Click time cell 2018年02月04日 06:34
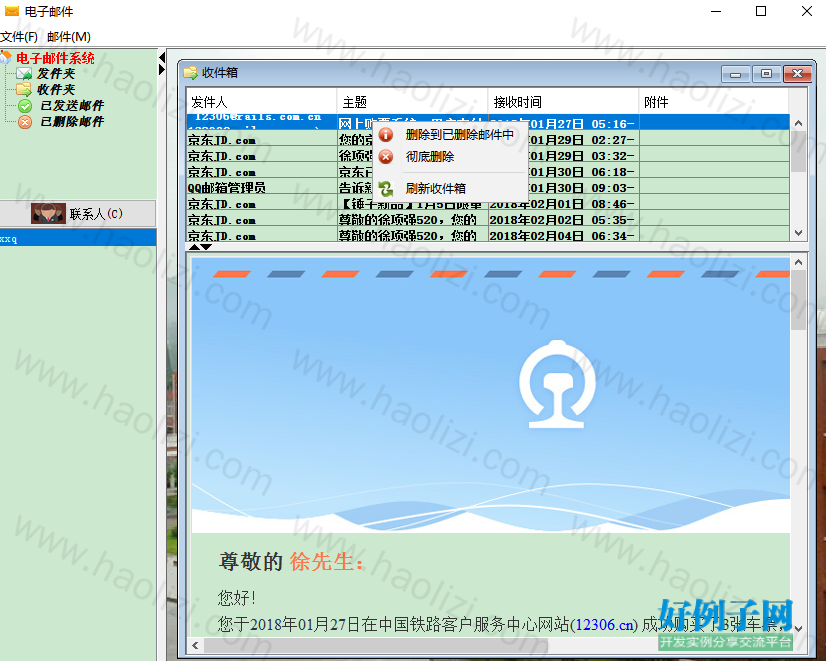 [x=563, y=235]
